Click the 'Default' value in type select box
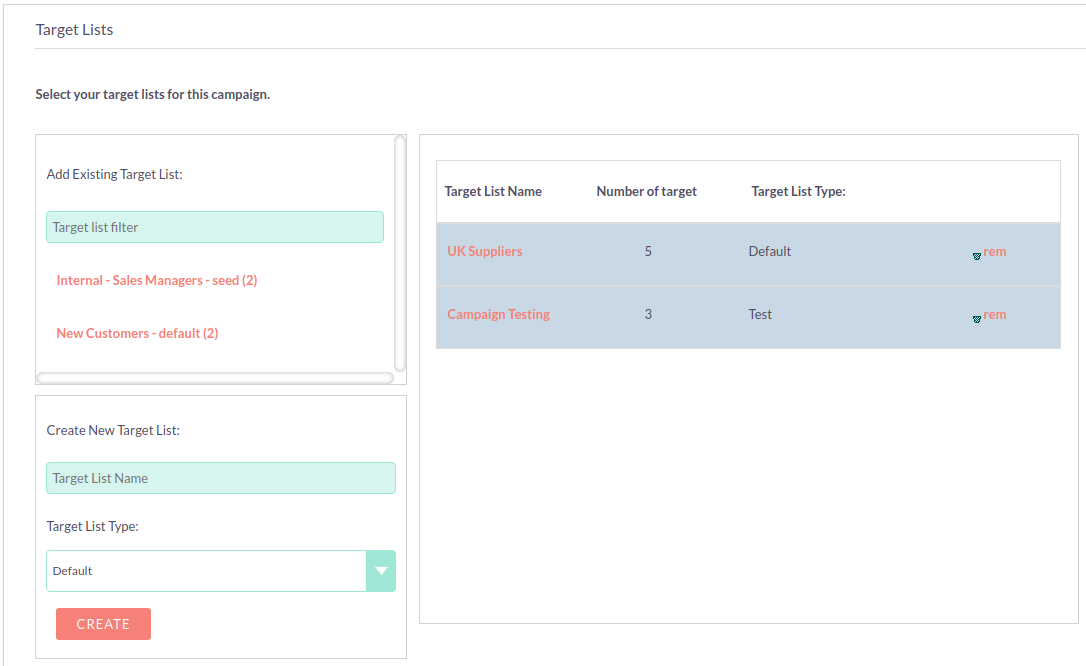Screen dimensions: 1086x666 [x=200, y=571]
